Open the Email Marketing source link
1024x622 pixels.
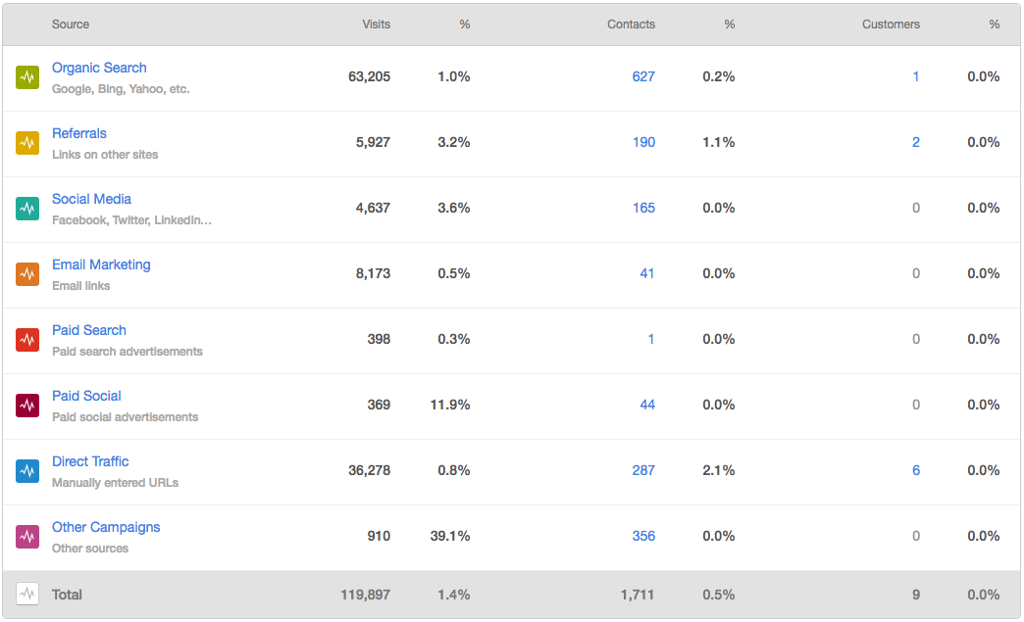point(101,265)
